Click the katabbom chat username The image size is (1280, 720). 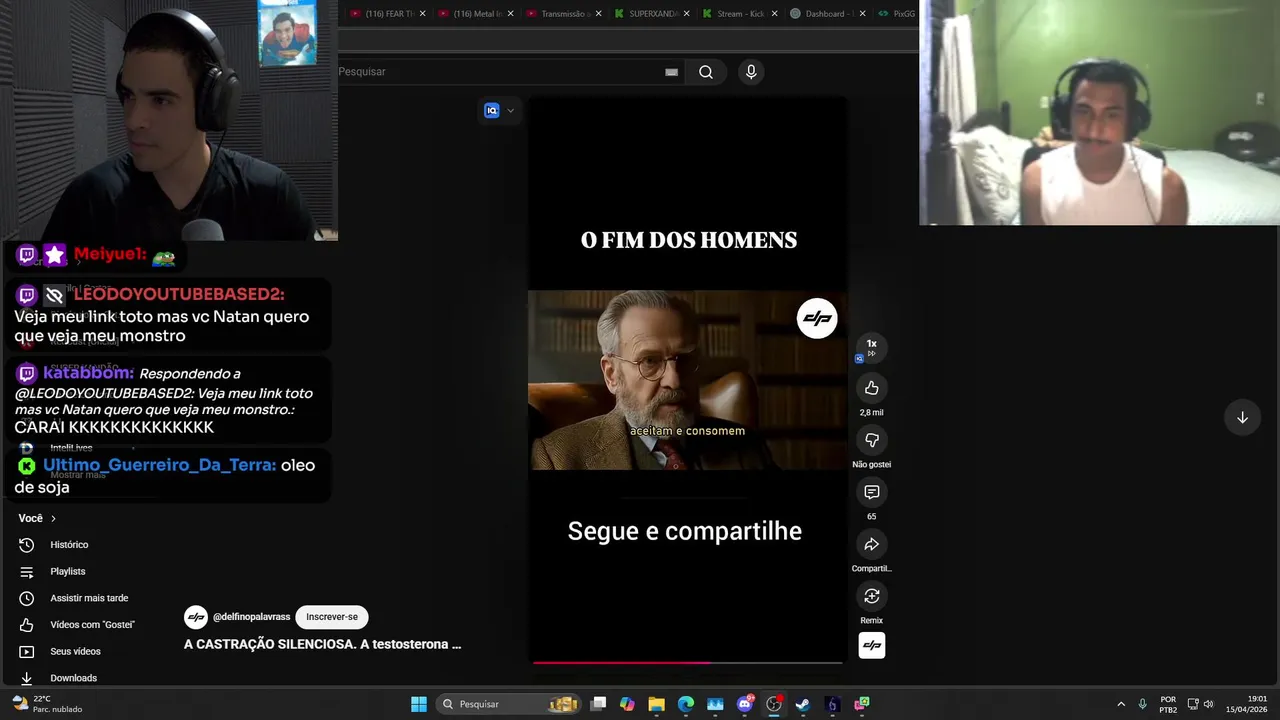coord(89,373)
